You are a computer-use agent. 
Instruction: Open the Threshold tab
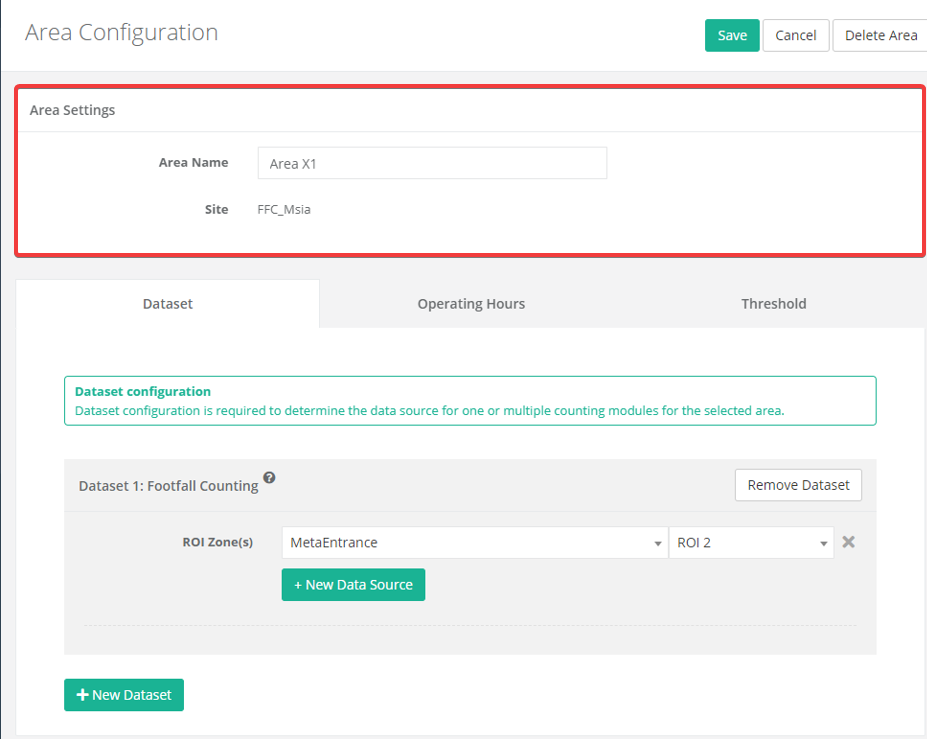(773, 304)
